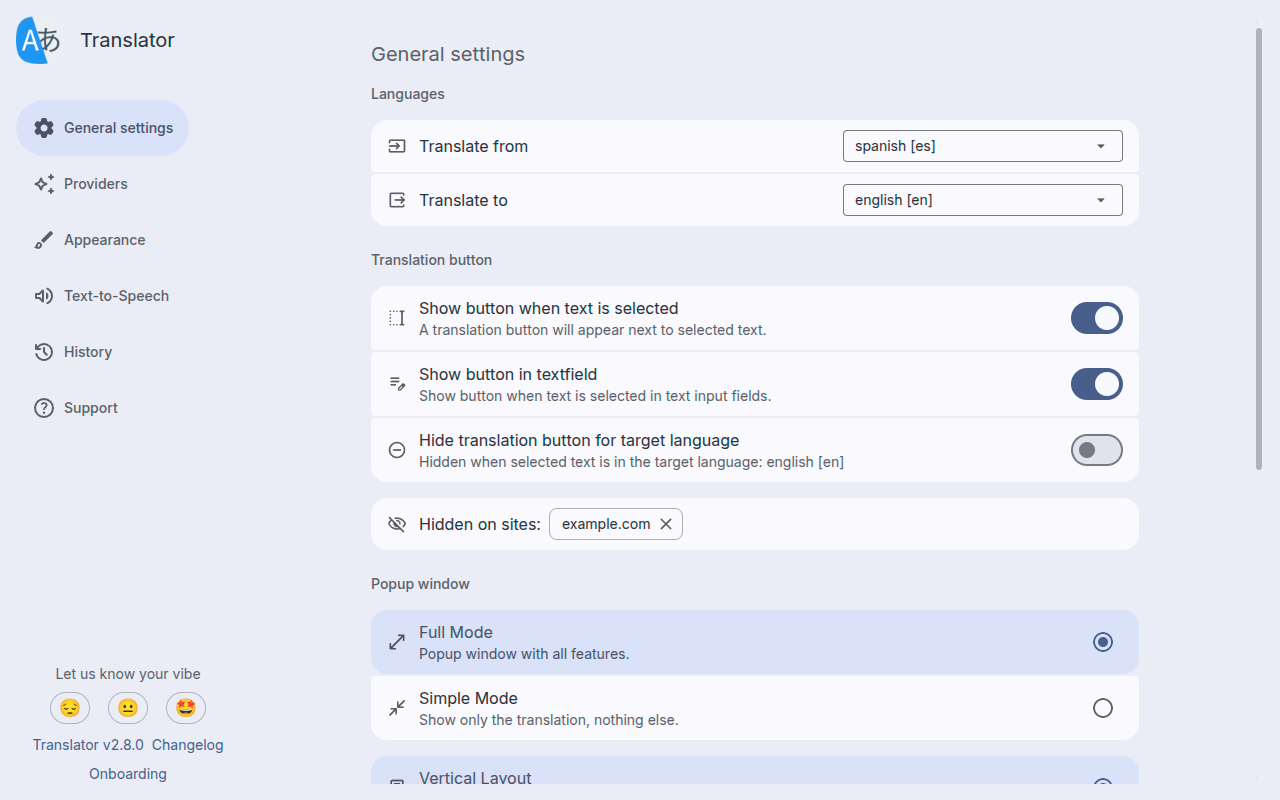Click the text selection icon beside Show button when text is selected
This screenshot has width=1280, height=800.
397,318
